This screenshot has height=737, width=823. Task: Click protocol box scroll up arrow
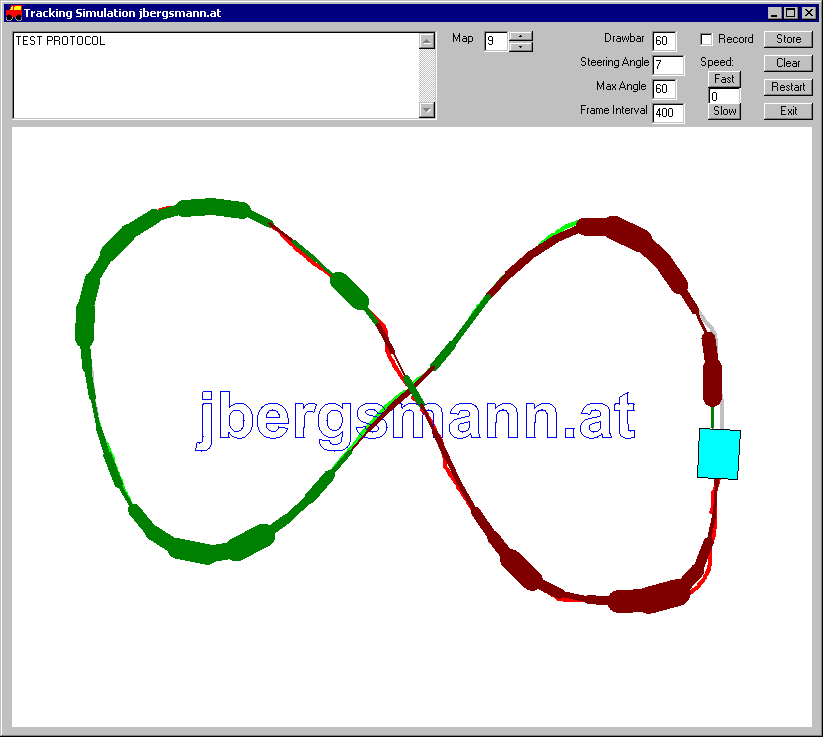point(427,41)
